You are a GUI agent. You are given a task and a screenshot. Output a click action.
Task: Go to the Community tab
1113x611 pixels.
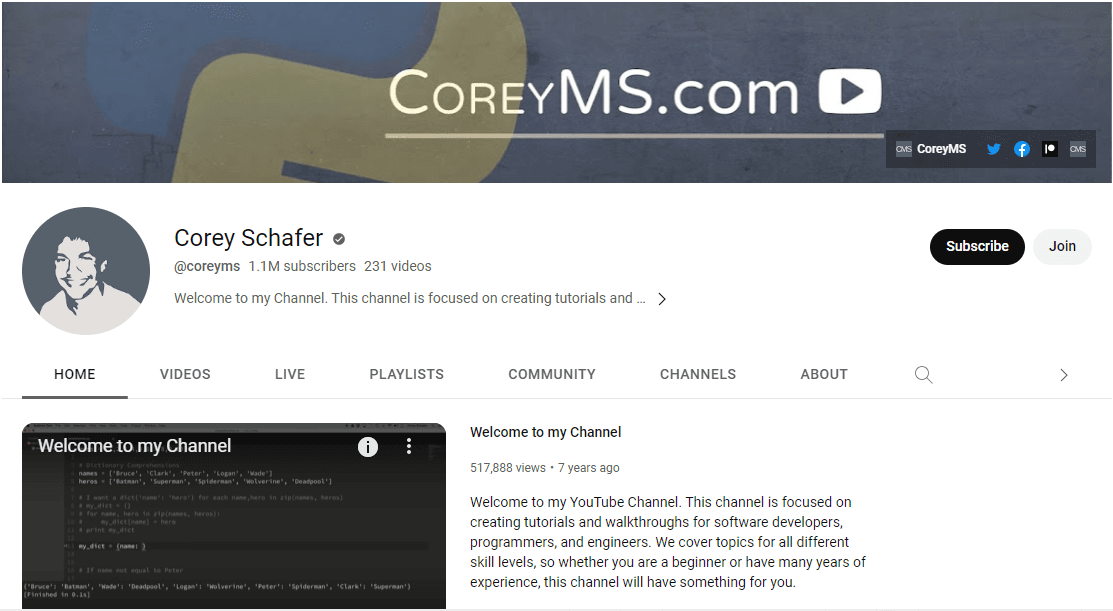pos(551,374)
